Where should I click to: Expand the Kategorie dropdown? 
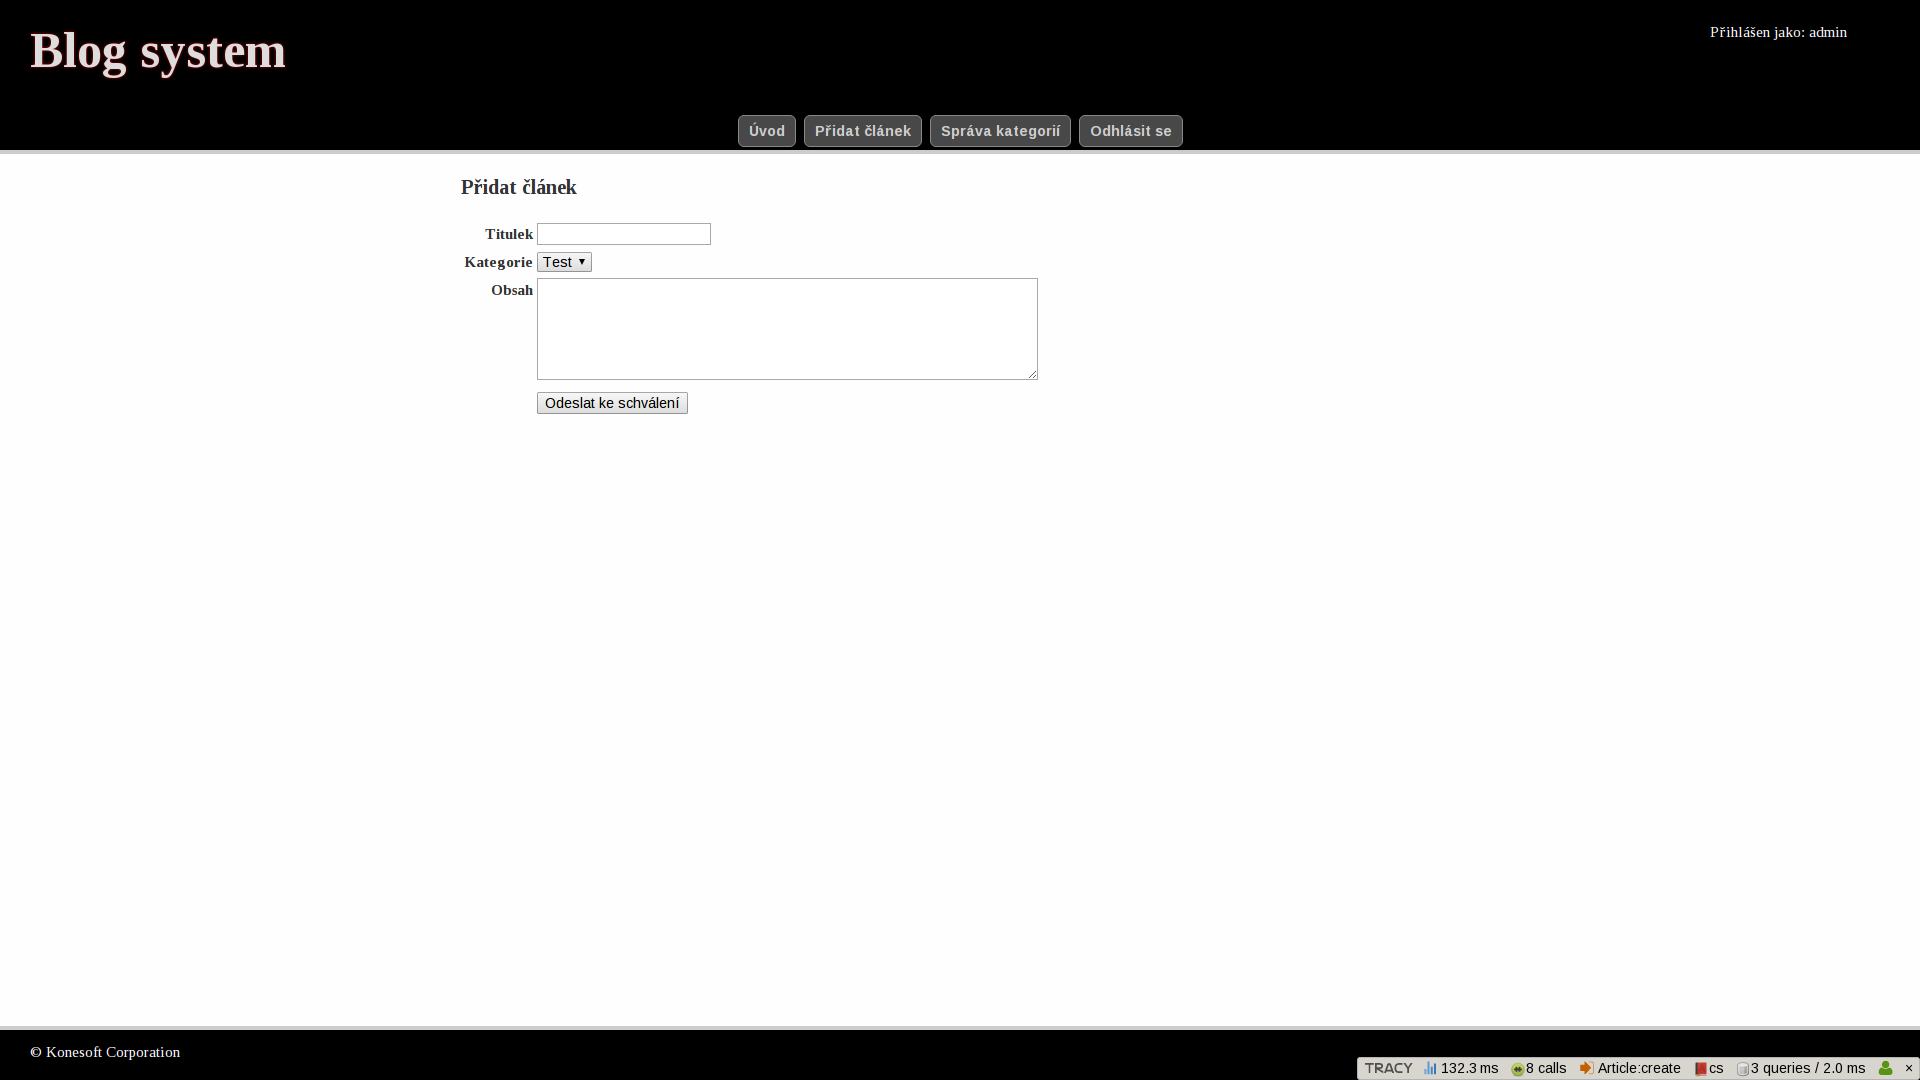click(564, 262)
